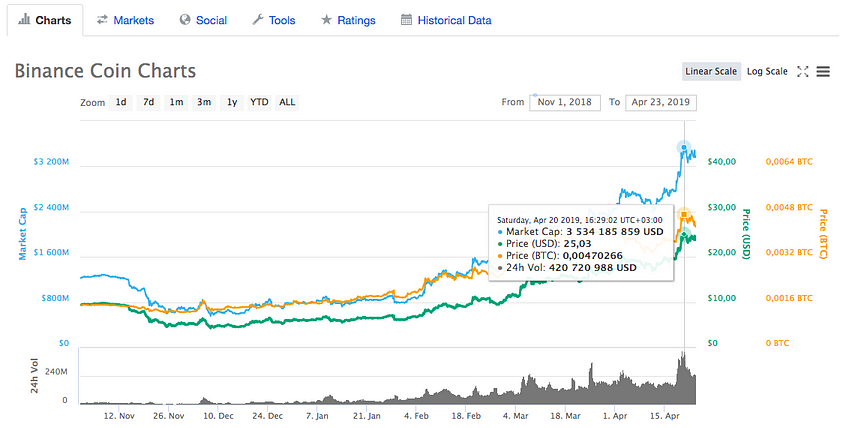Set zoom range to 1d

(x=121, y=102)
